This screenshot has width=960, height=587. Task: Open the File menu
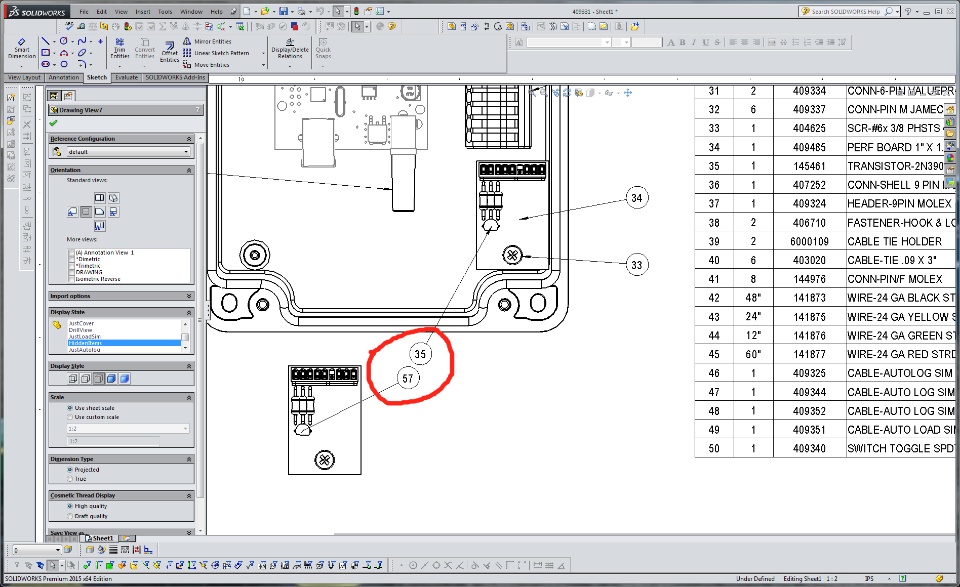(x=84, y=12)
